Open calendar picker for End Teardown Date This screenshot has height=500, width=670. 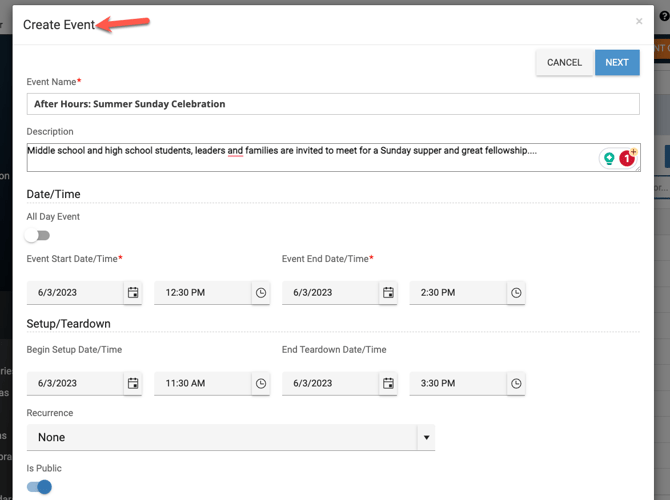388,383
